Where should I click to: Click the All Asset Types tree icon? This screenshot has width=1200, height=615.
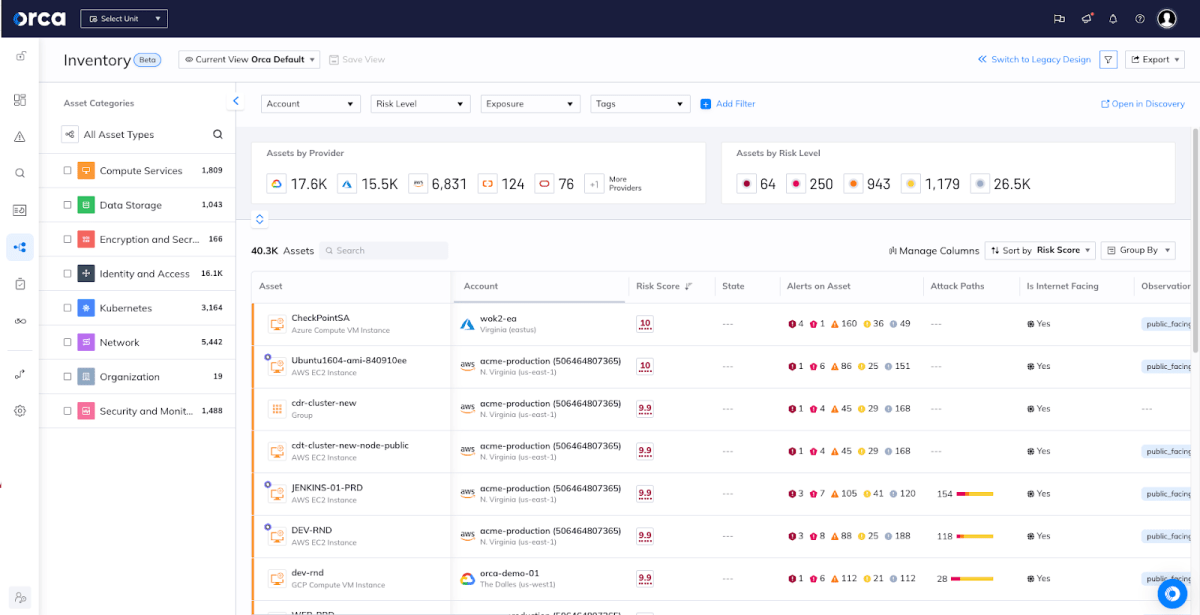[70, 134]
